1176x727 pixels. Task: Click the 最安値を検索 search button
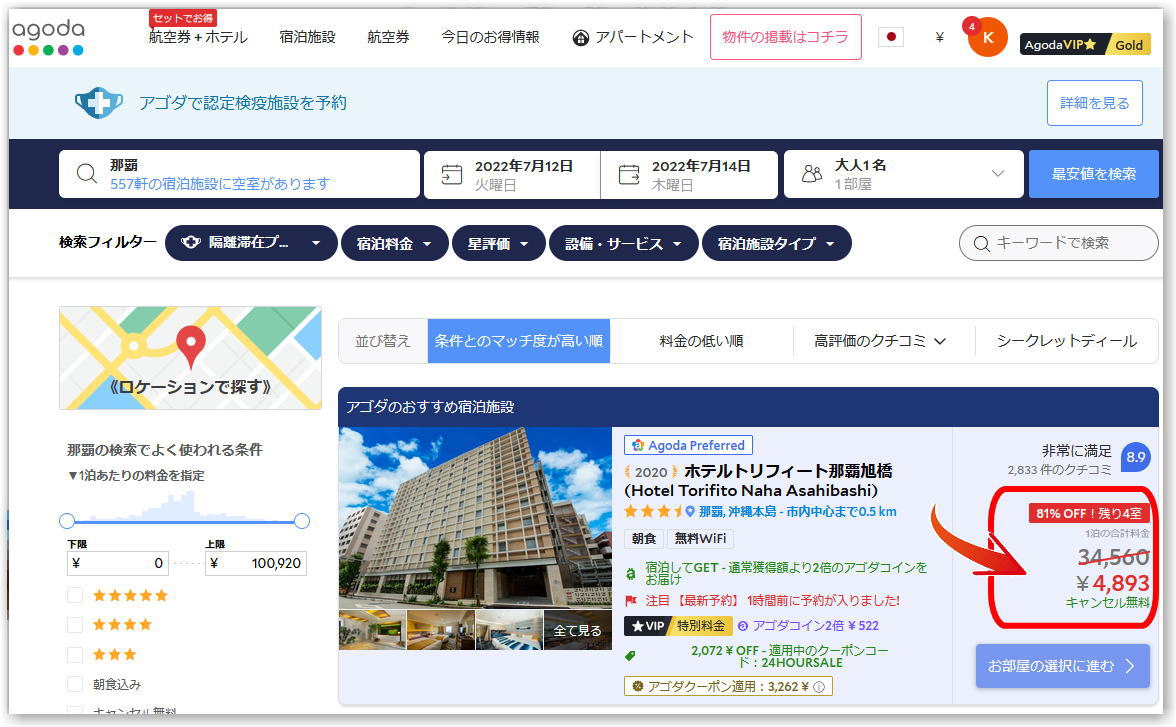(1093, 174)
